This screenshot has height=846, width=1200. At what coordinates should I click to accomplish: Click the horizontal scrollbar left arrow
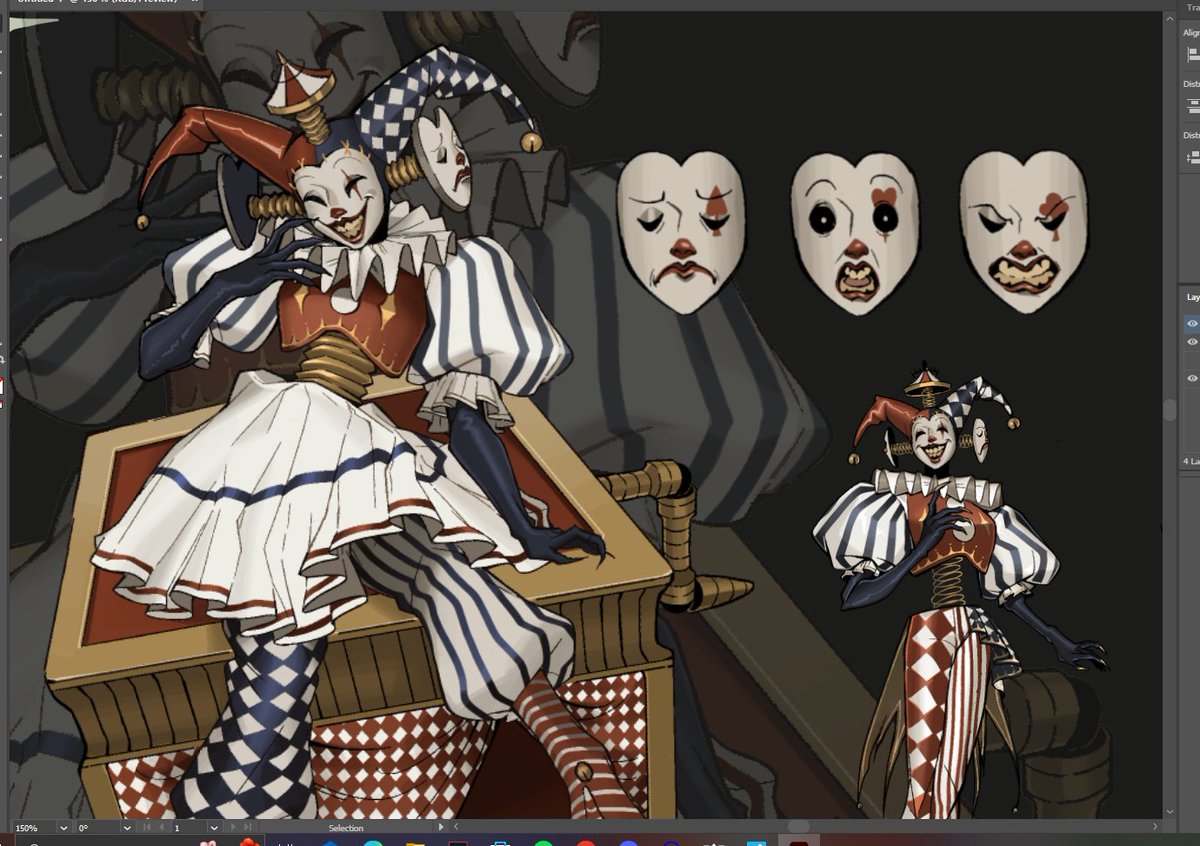456,827
